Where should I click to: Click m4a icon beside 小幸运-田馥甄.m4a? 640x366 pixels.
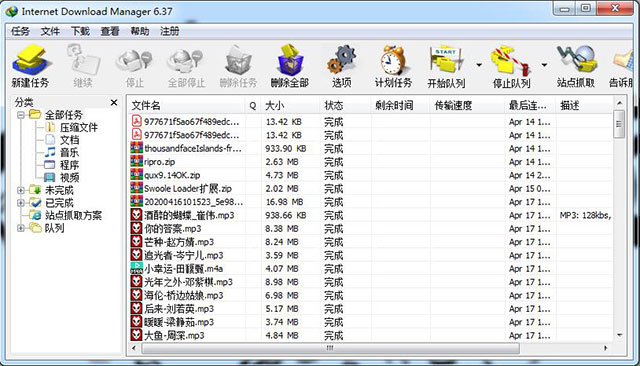point(136,268)
